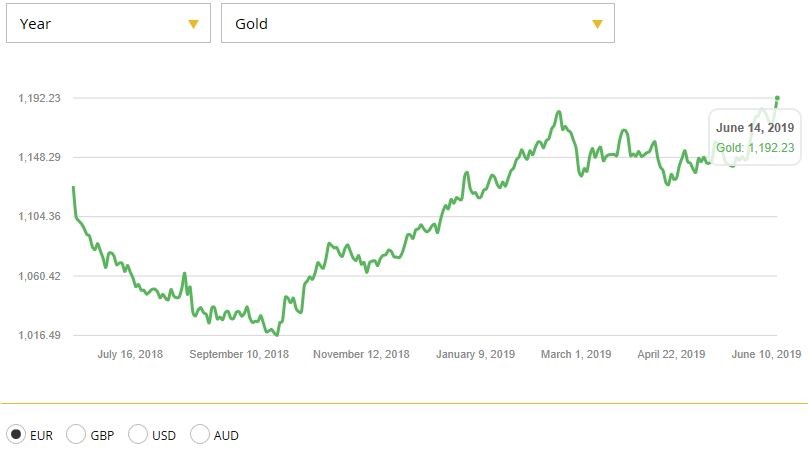Click the 1,104.36 price axis label
The width and height of the screenshot is (809, 450).
coord(40,217)
